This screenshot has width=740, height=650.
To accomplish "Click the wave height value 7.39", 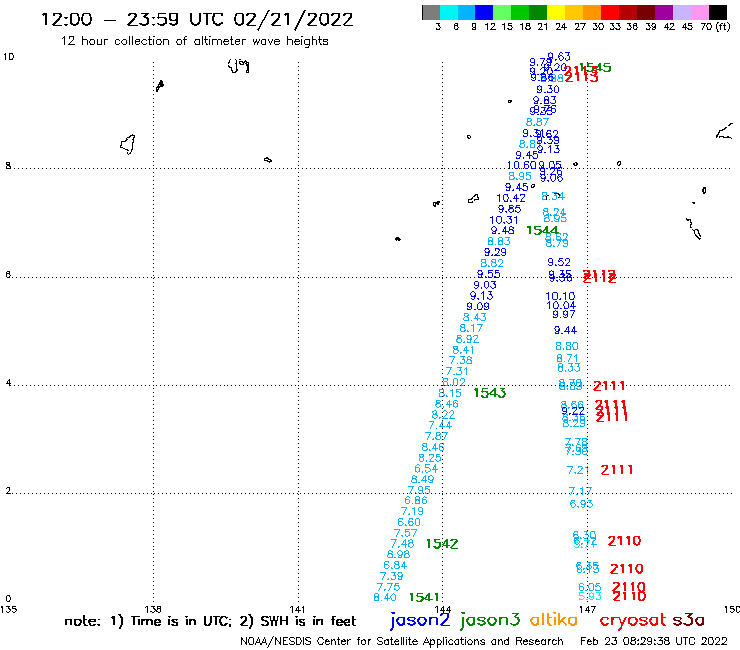I will (391, 576).
